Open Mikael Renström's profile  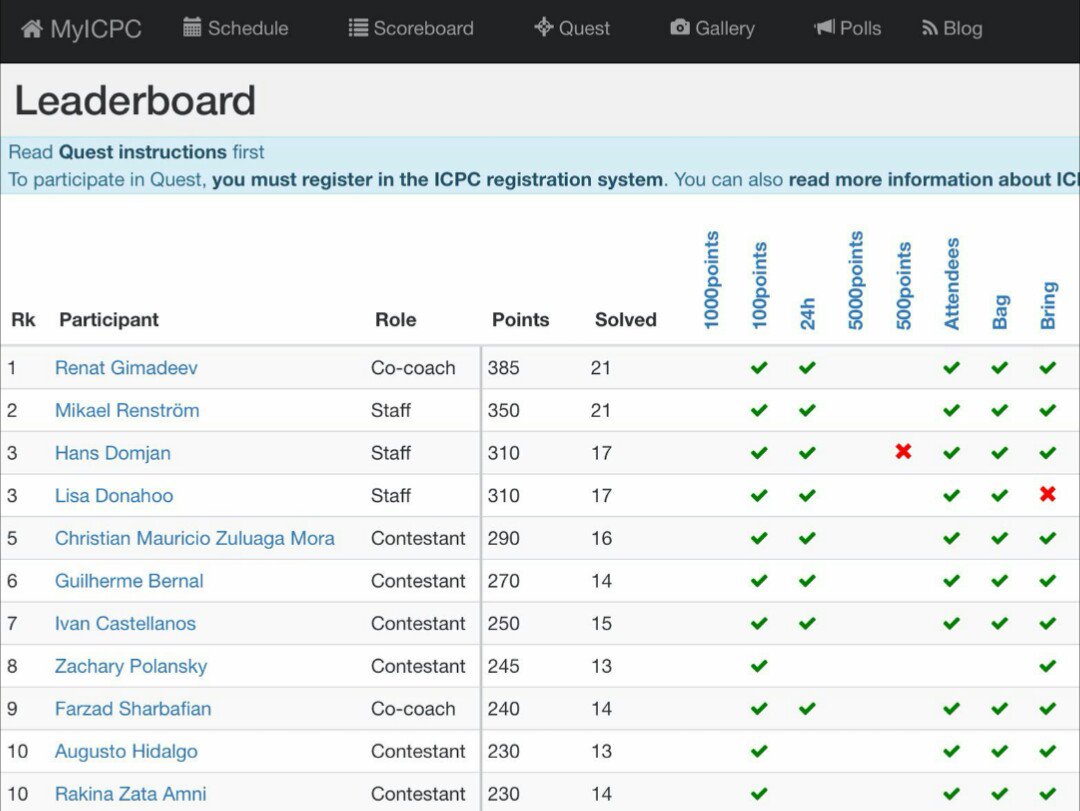point(127,410)
